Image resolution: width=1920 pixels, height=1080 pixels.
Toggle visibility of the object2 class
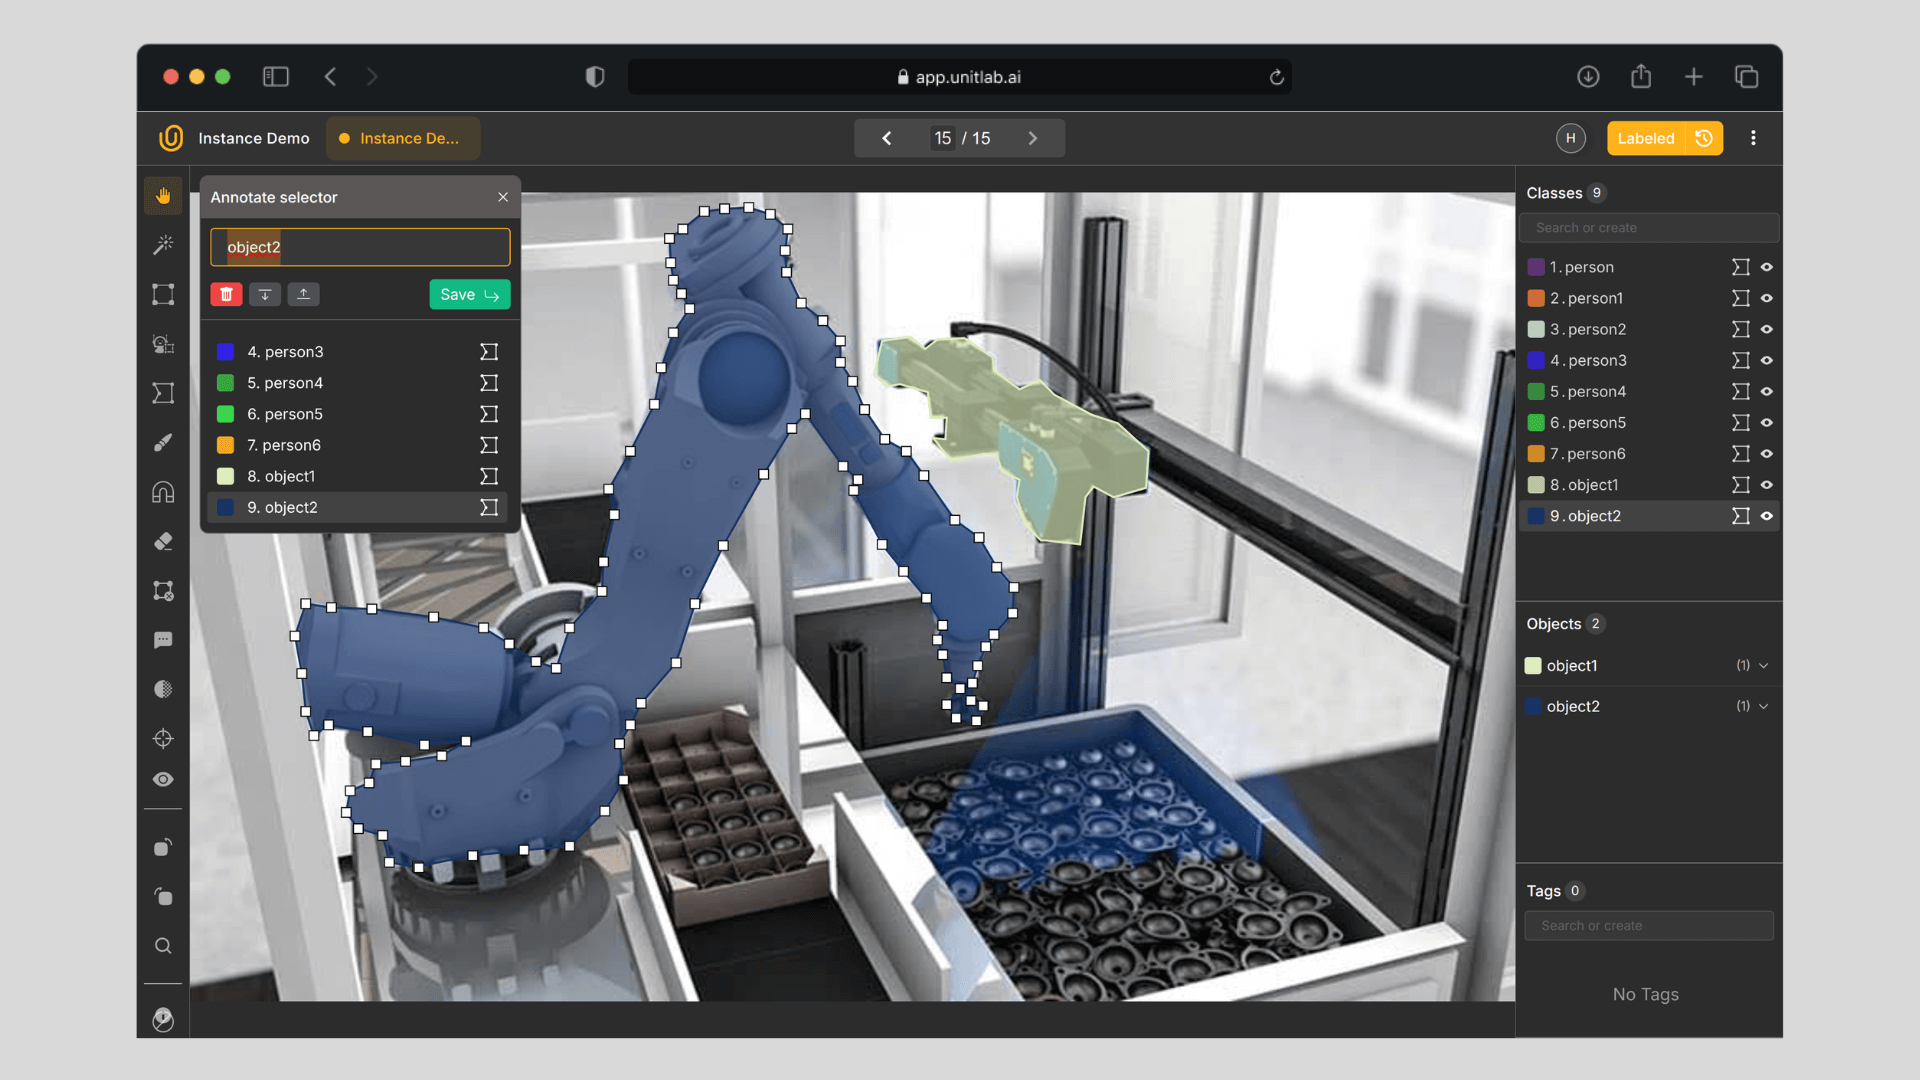1767,516
